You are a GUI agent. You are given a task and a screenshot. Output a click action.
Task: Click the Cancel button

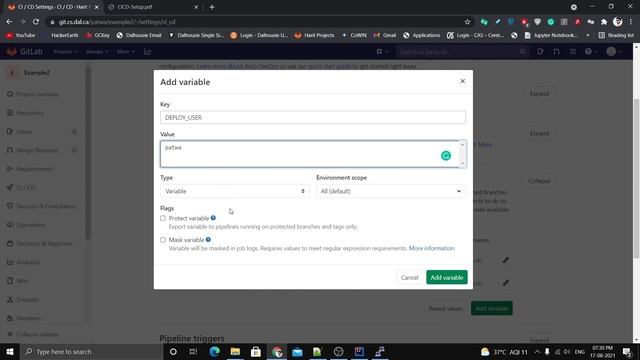(409, 278)
